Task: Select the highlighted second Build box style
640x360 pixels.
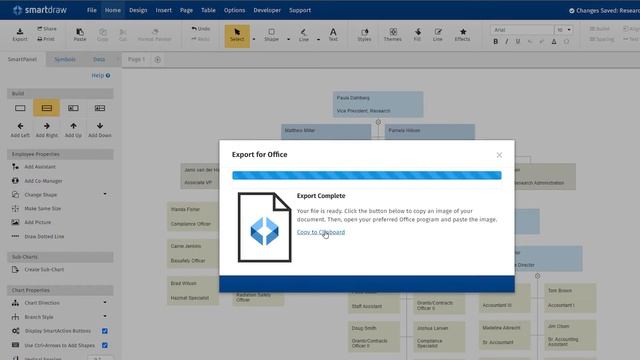Action: (47, 108)
